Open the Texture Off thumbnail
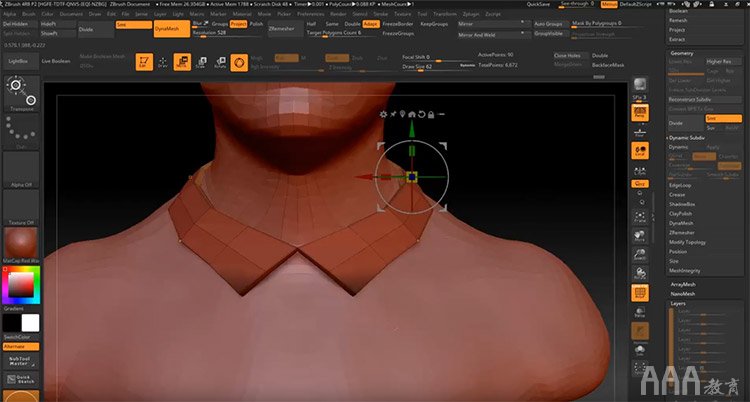Viewport: 750px width, 402px height. coord(21,208)
